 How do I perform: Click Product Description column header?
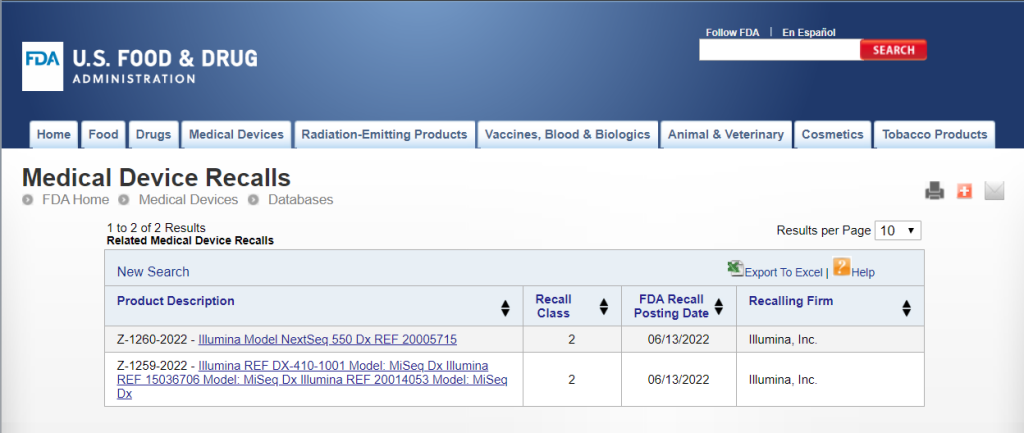[x=176, y=301]
